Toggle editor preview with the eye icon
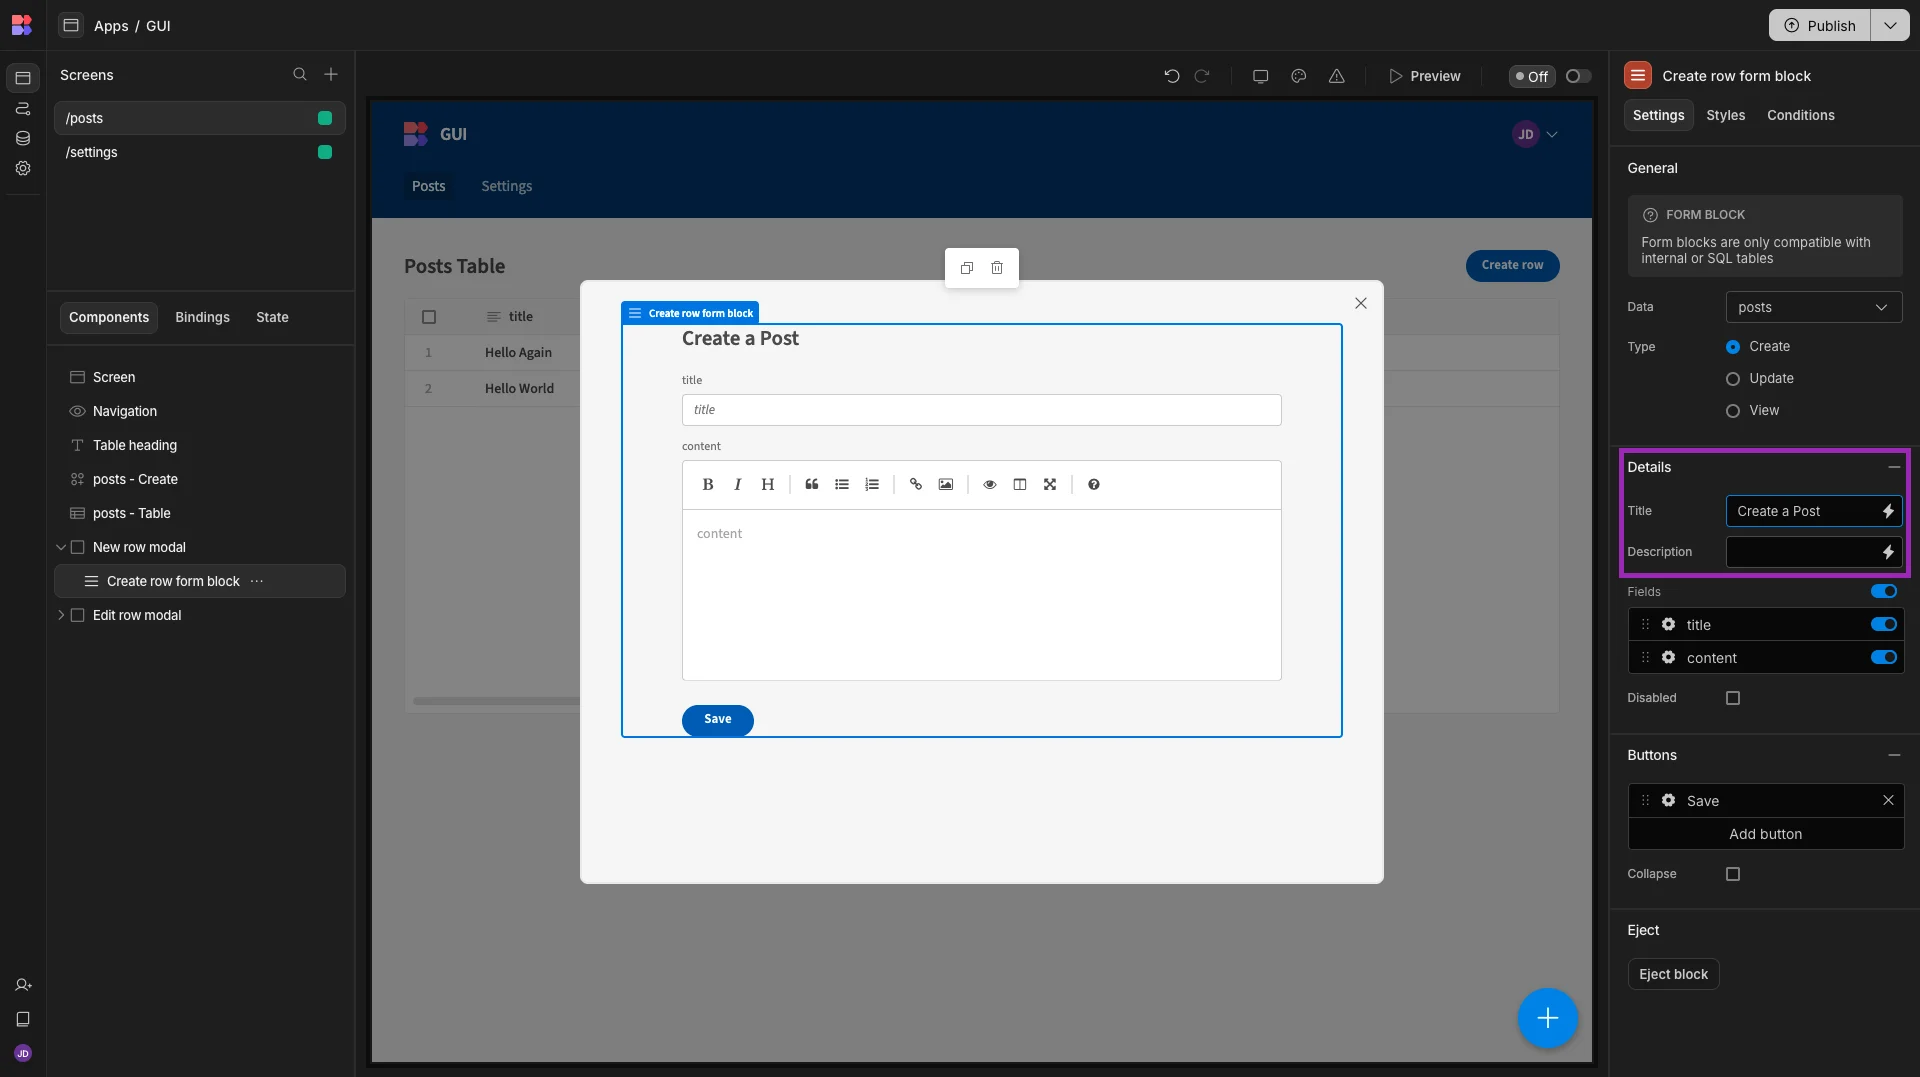Image resolution: width=1920 pixels, height=1077 pixels. [x=990, y=485]
